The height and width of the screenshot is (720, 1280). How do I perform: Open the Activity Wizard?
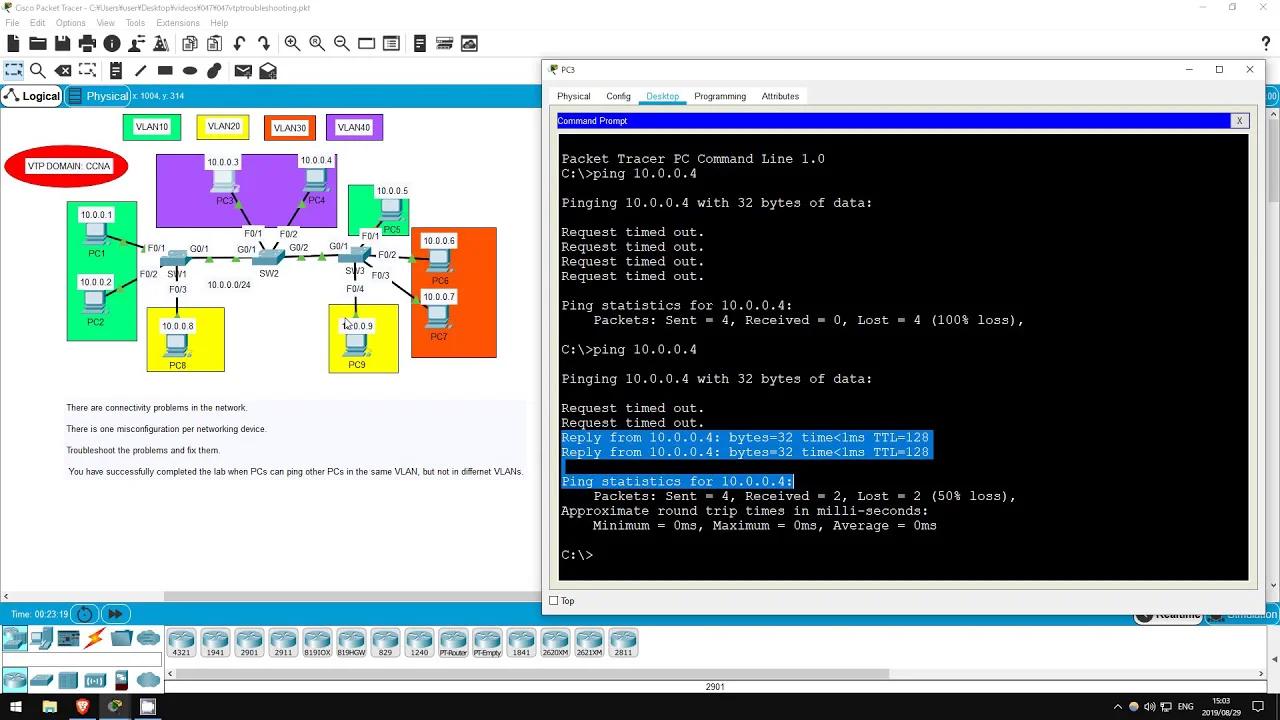coord(161,43)
